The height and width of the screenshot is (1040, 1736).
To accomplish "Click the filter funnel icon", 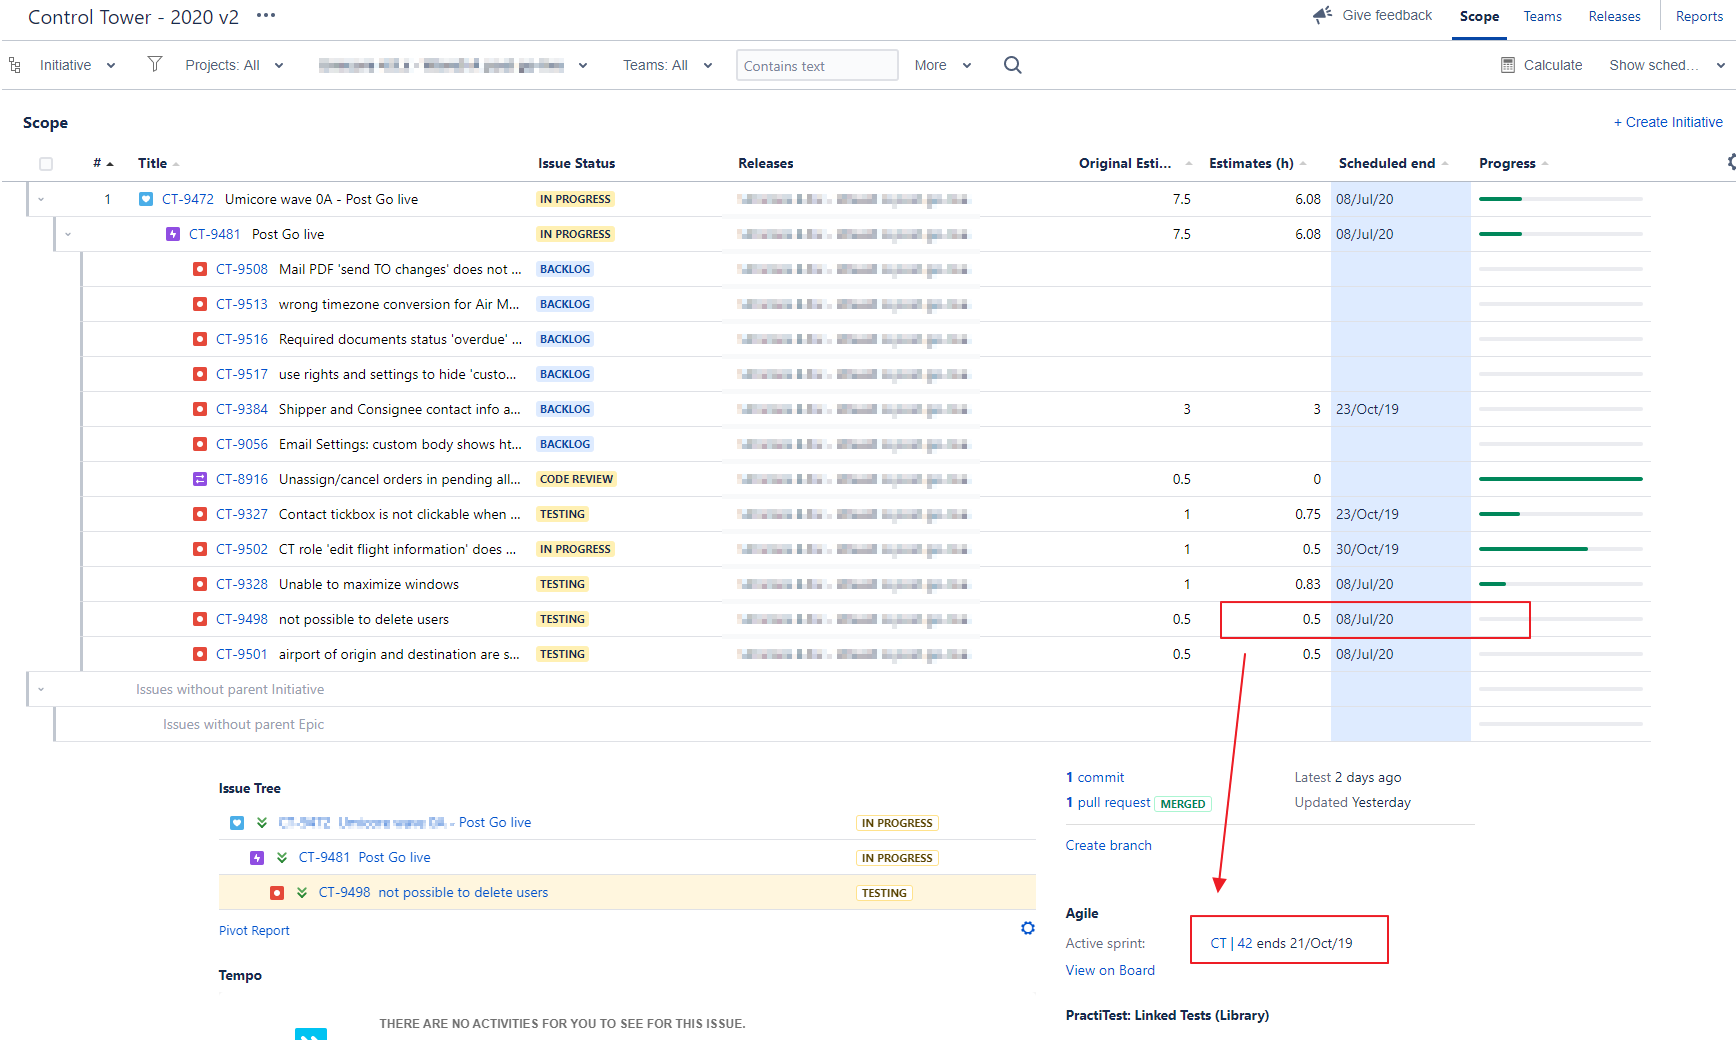I will point(155,64).
